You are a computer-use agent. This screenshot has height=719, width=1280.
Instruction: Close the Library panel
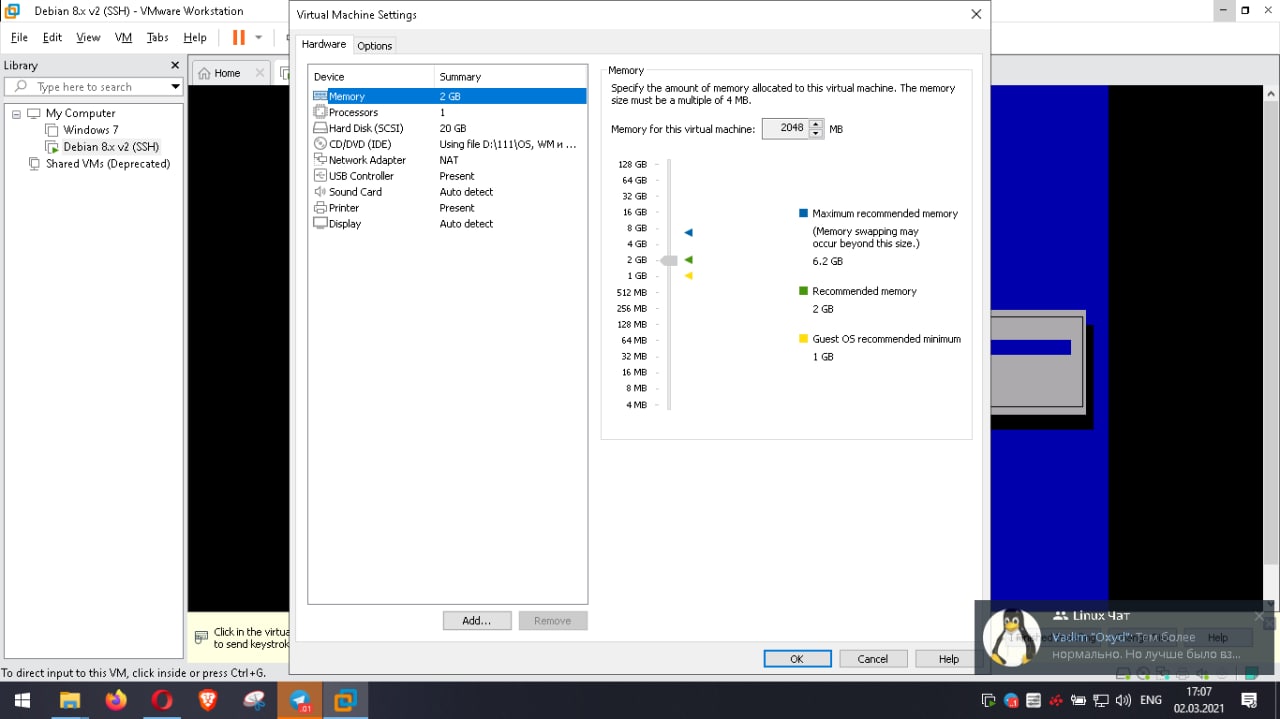175,65
